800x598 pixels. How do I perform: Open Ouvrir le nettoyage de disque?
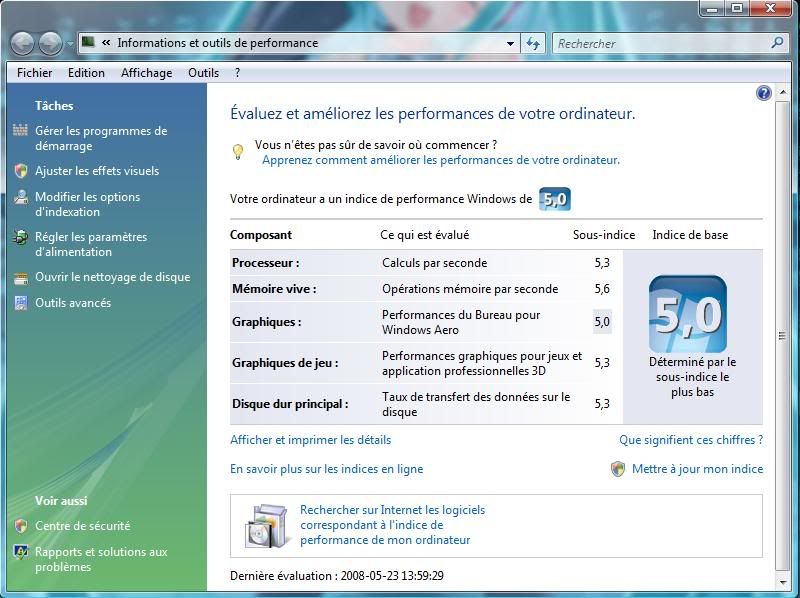[x=112, y=277]
